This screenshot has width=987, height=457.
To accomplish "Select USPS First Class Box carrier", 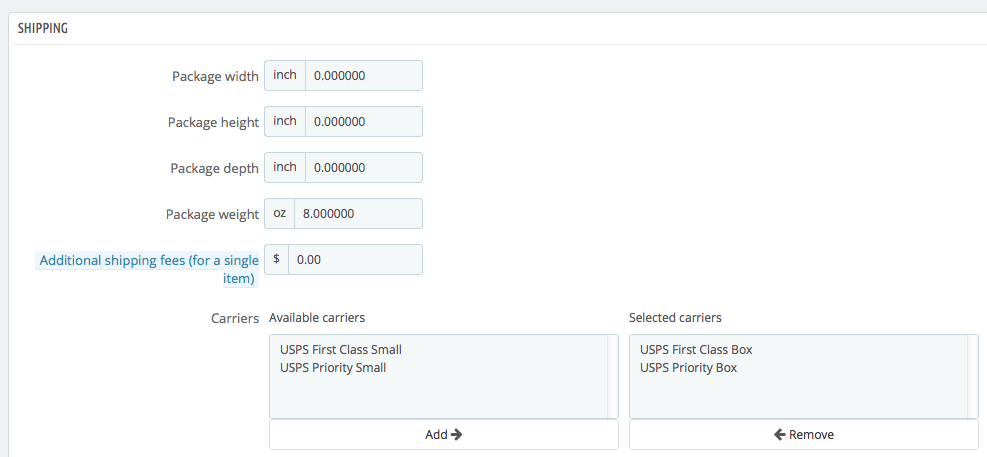I will tap(696, 349).
